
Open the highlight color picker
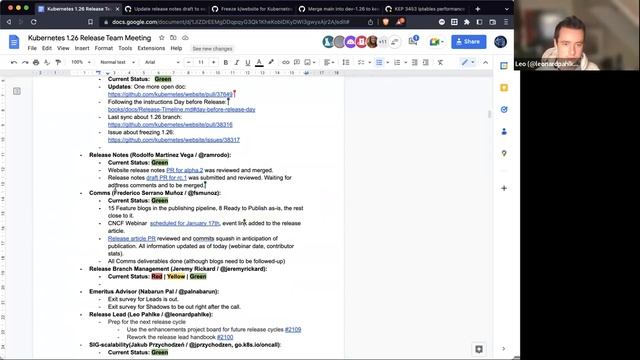click(x=271, y=62)
